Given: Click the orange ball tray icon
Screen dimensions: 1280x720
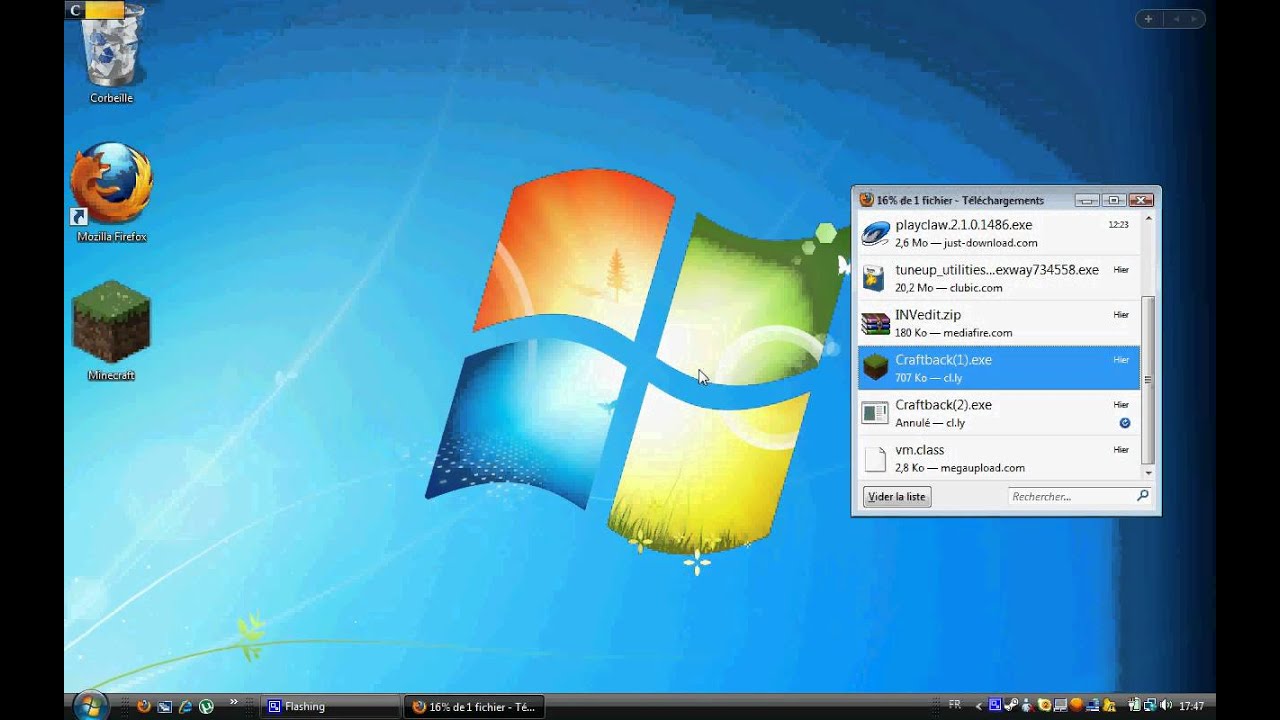Looking at the screenshot, I should pyautogui.click(x=1076, y=705).
